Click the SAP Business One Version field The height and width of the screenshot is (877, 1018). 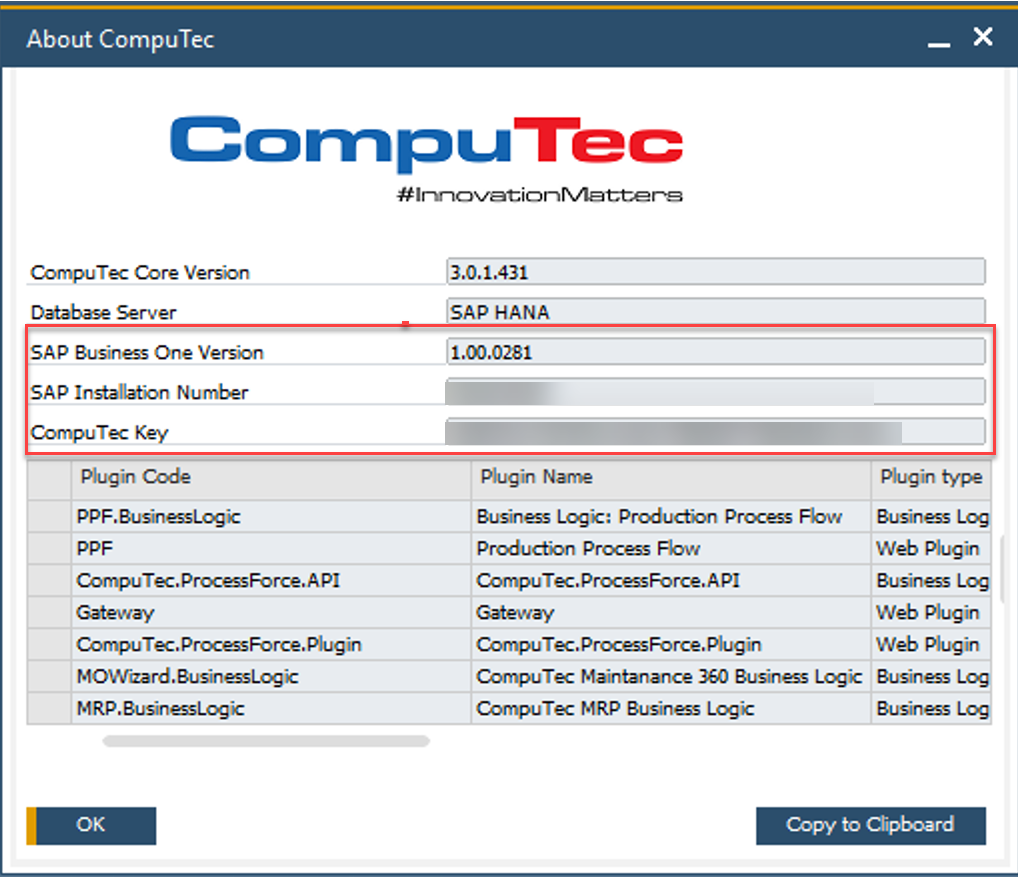(715, 352)
